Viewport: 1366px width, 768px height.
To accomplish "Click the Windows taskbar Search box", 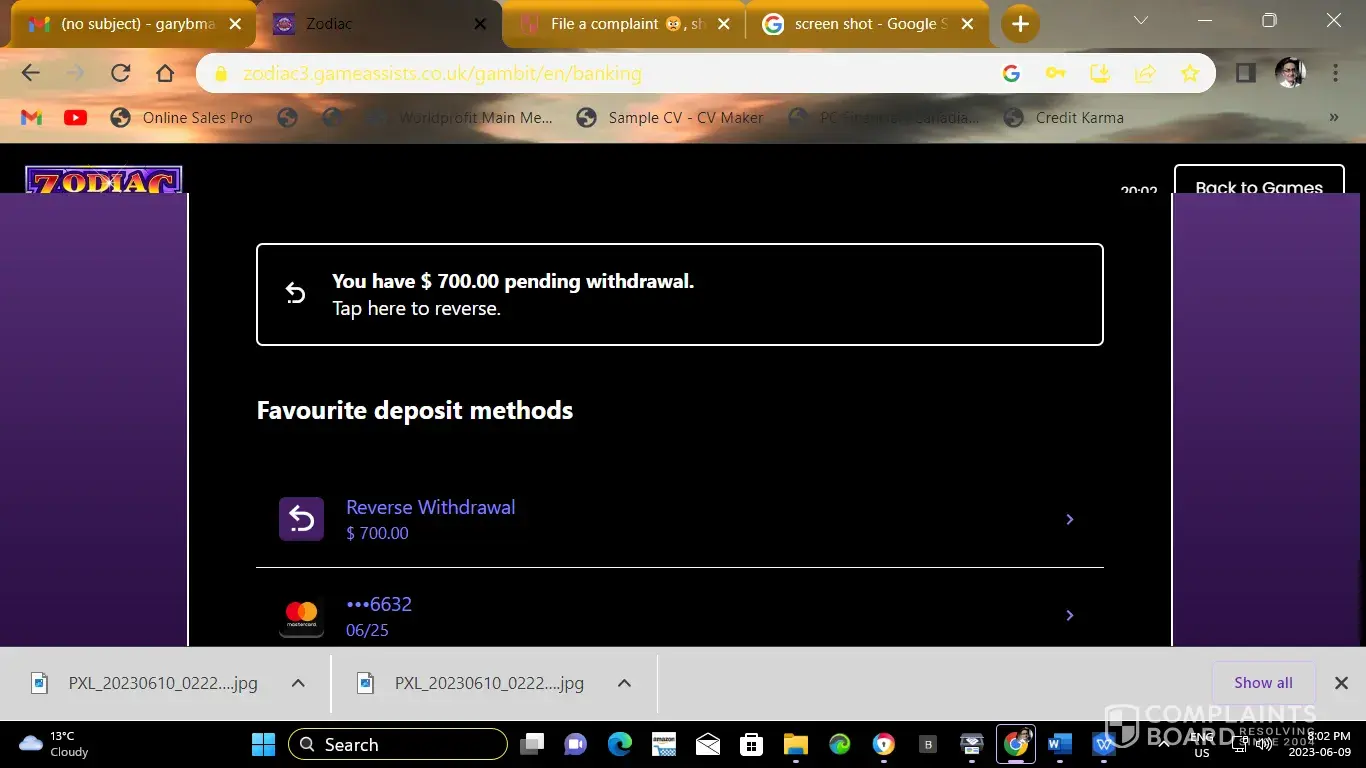I will pyautogui.click(x=398, y=744).
